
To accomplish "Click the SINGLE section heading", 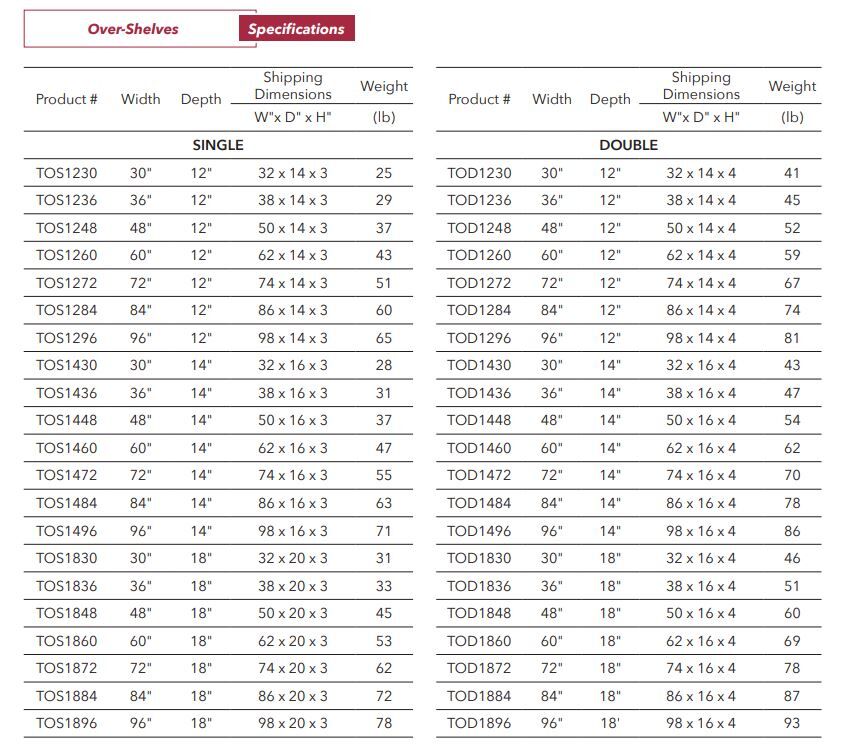I will (x=218, y=145).
